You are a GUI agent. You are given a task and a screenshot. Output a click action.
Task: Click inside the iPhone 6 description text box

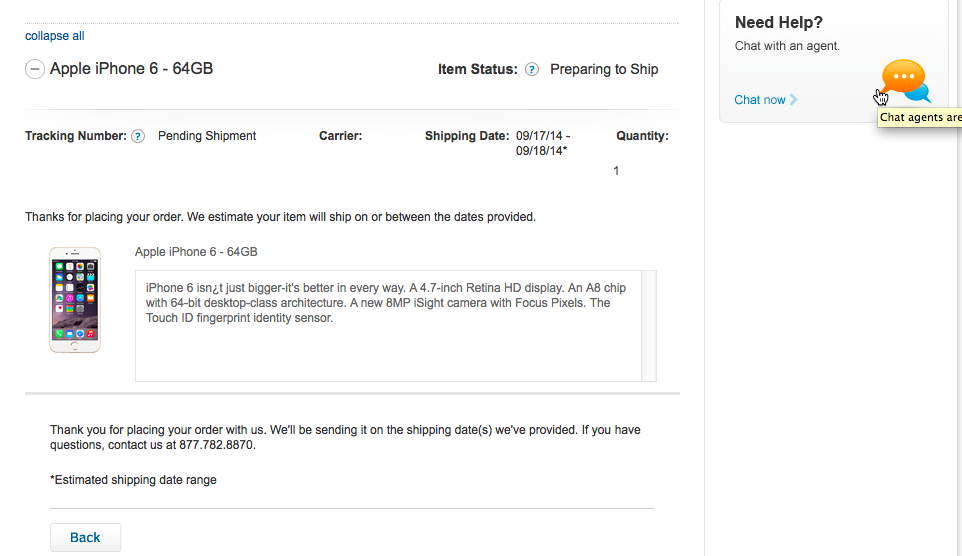point(388,326)
